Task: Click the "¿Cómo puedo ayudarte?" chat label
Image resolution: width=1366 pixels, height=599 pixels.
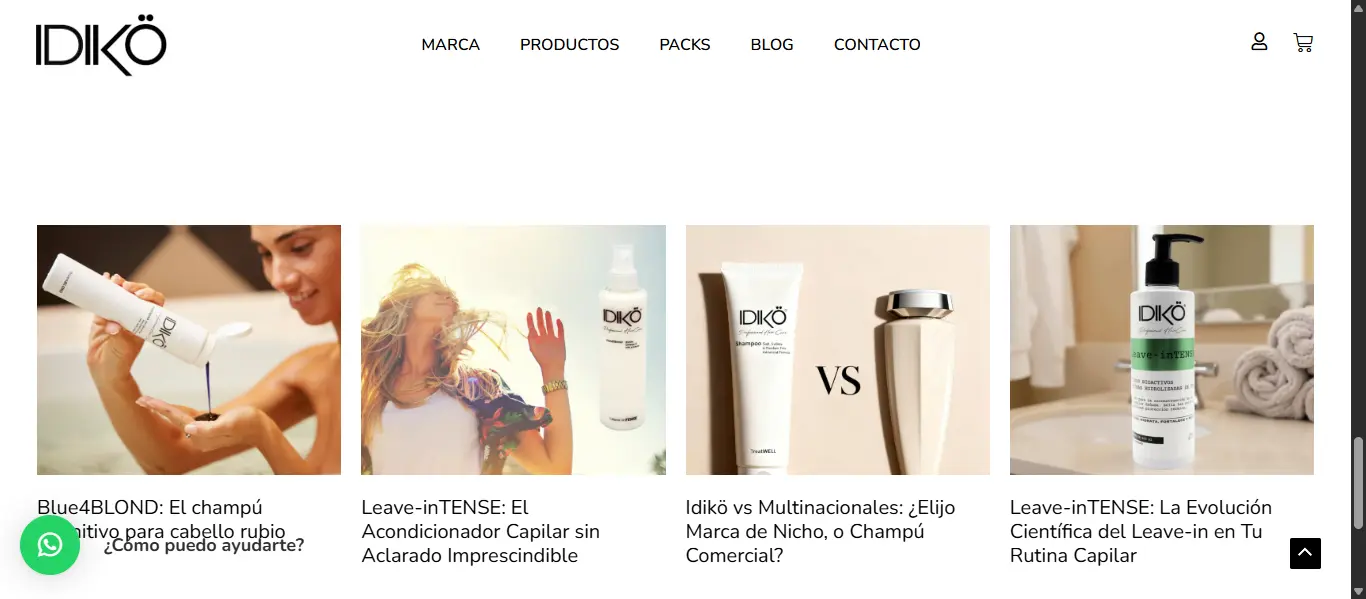Action: coord(204,545)
